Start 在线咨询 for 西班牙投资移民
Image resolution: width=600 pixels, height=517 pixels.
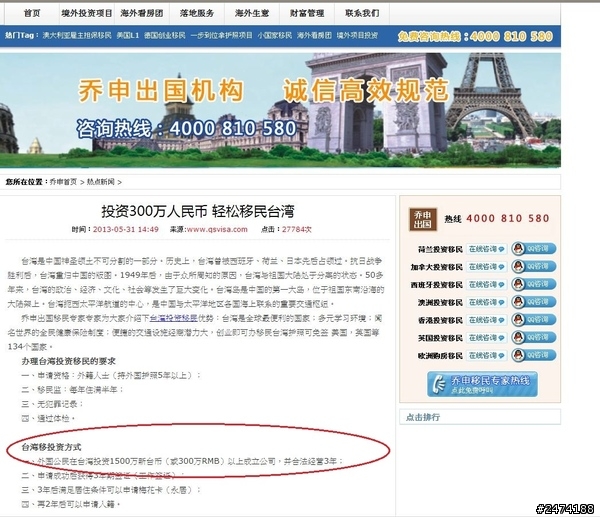[487, 285]
